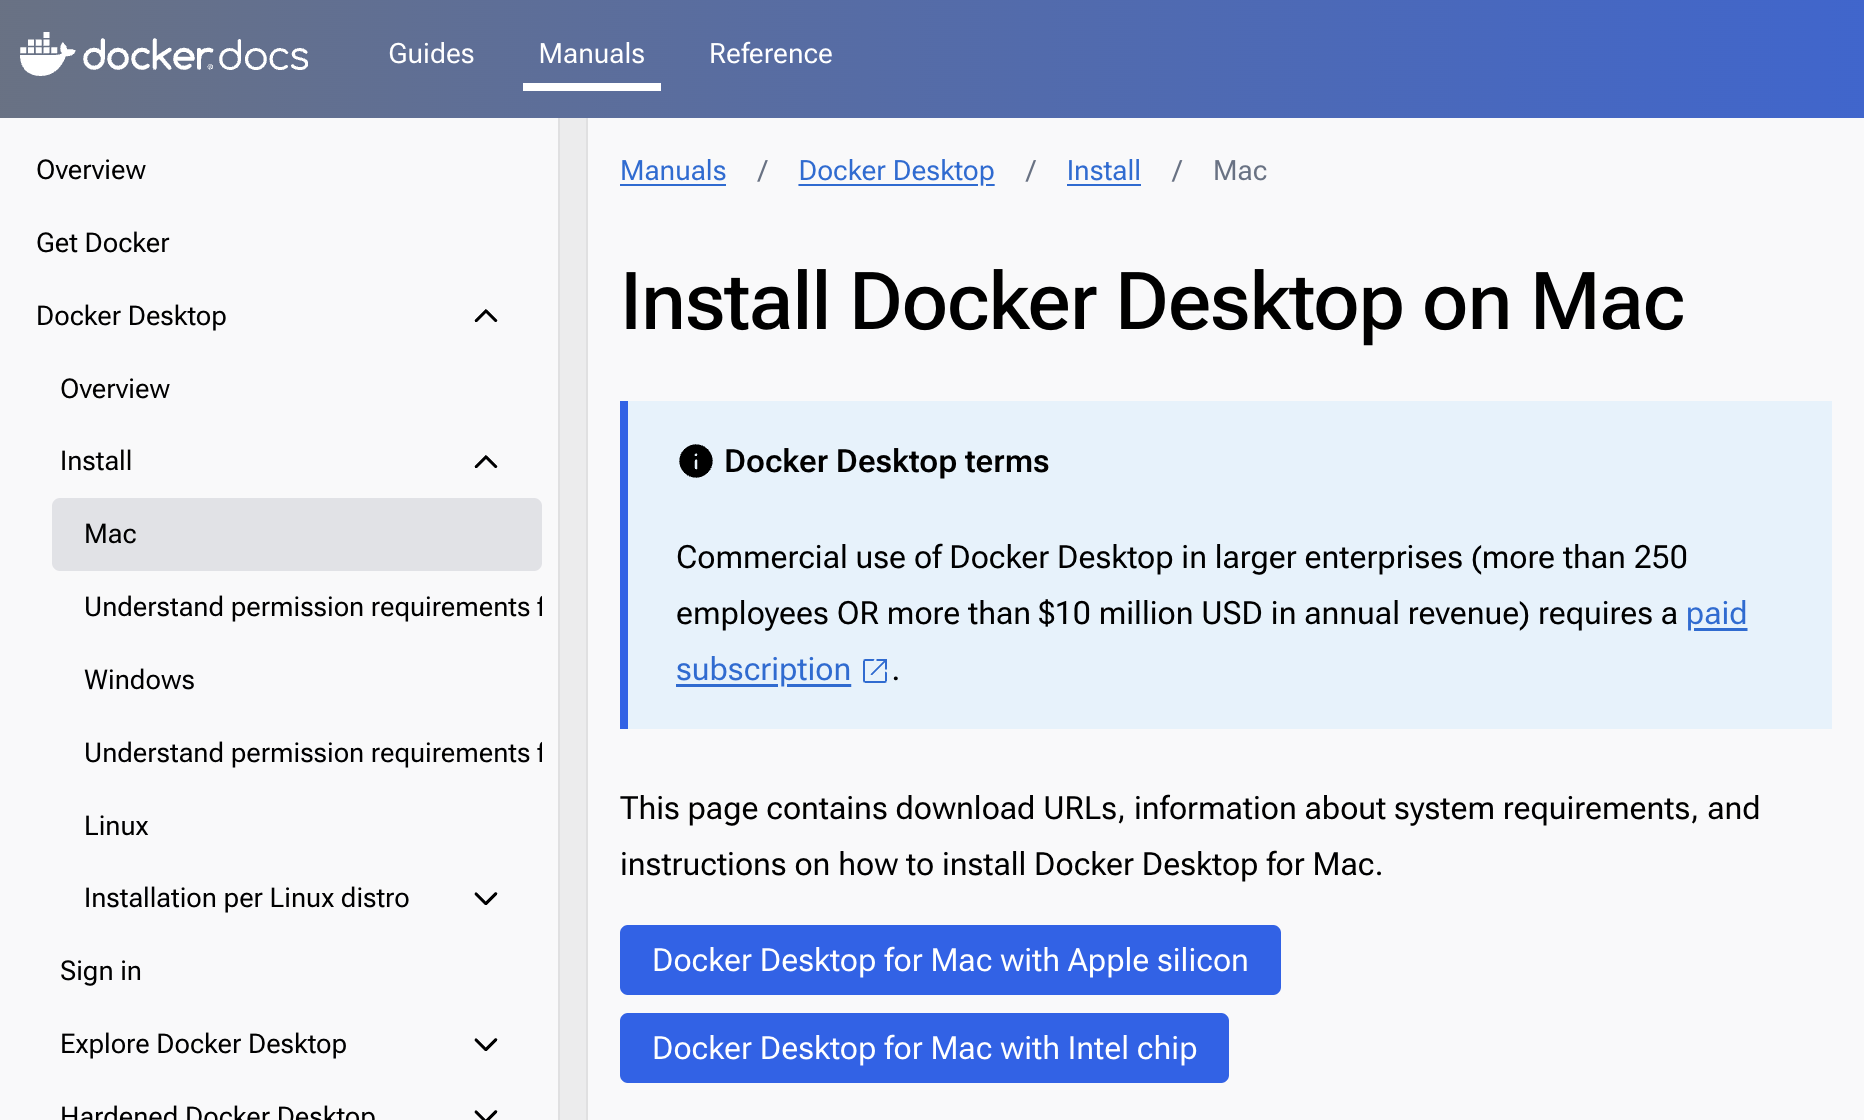Switch to the Manuals tab

click(x=592, y=54)
